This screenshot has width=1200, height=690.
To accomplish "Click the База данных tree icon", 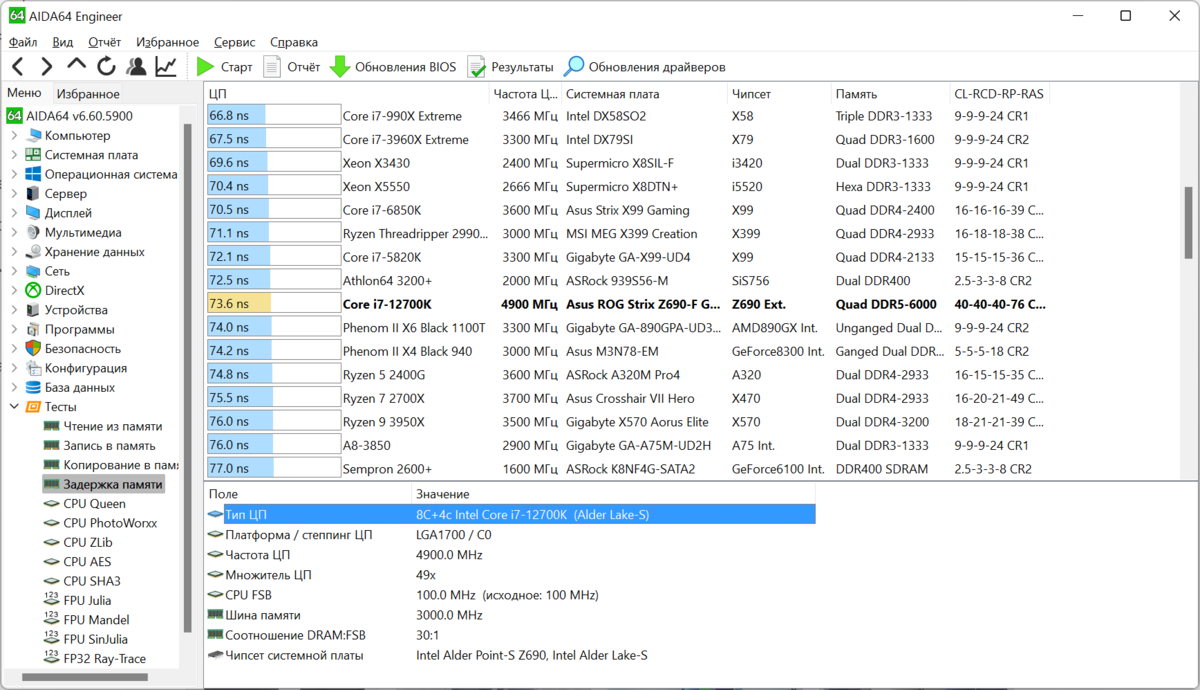I will [34, 387].
